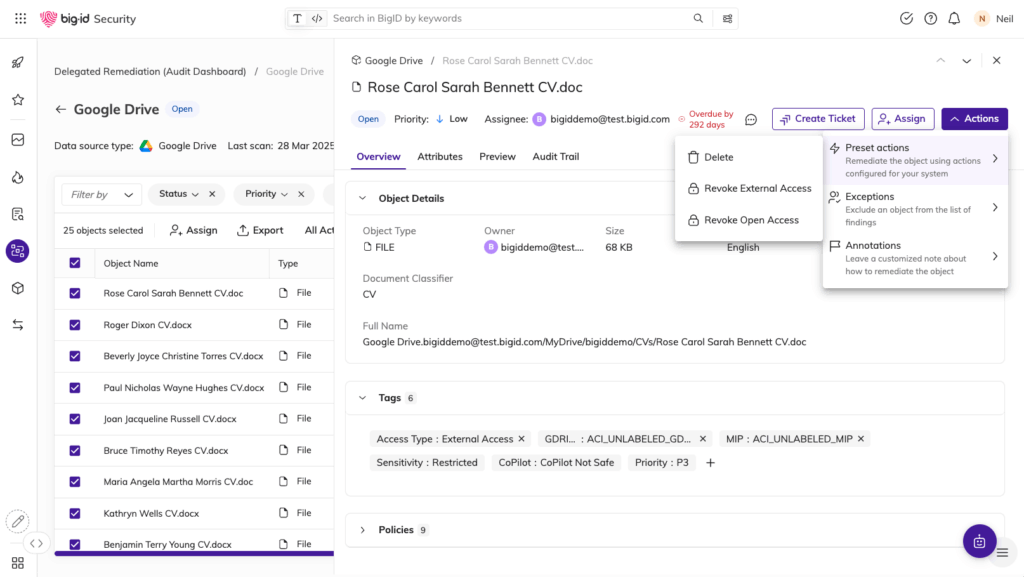1024x577 pixels.
Task: Export the selected objects
Action: coord(260,230)
